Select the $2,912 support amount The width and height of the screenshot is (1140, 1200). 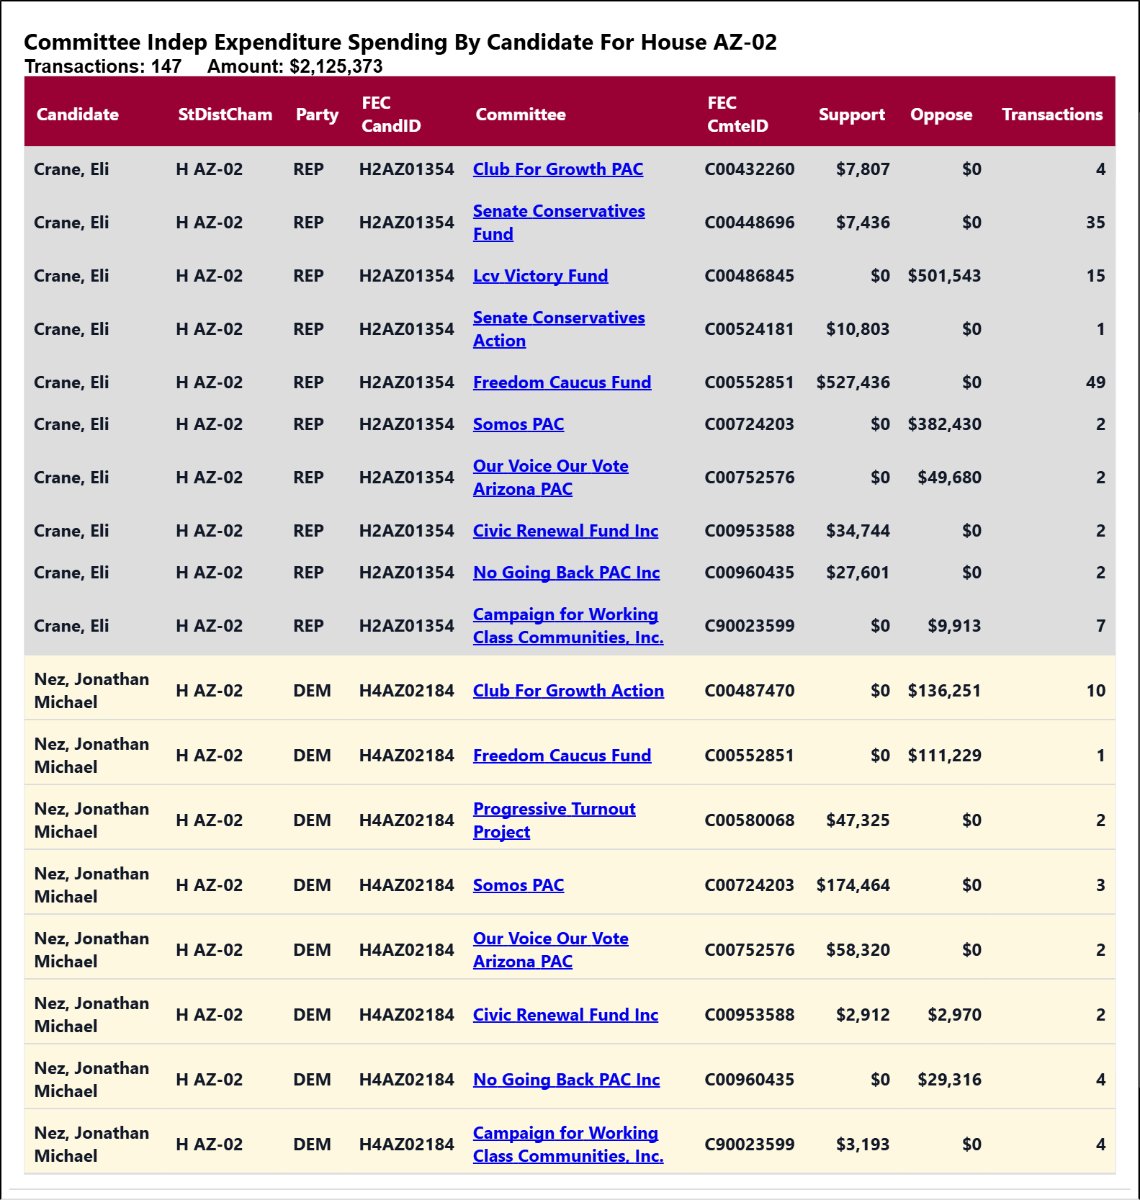click(x=863, y=1014)
